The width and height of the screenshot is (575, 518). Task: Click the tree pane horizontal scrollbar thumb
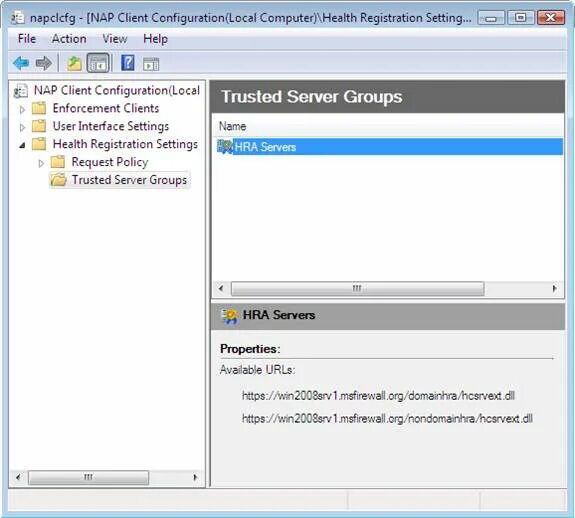88,477
